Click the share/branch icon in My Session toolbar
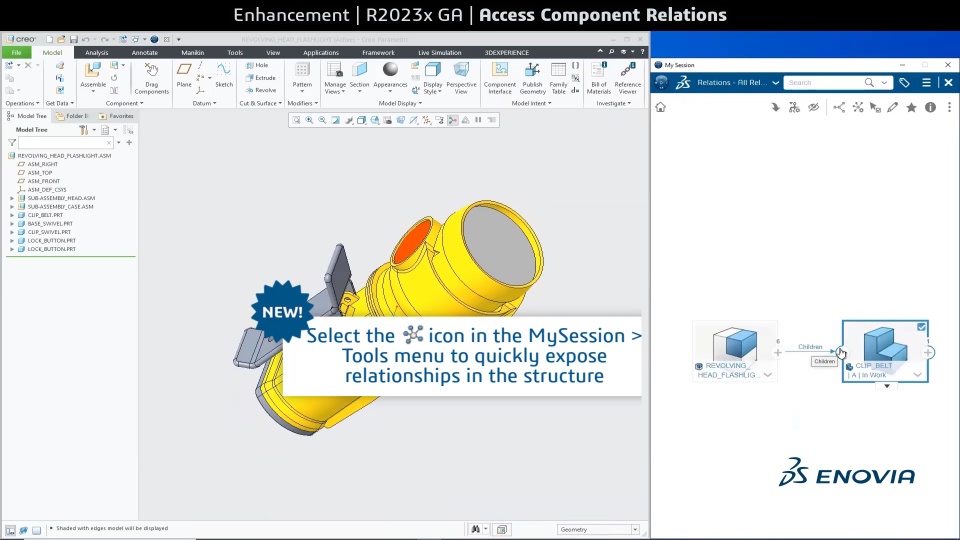The image size is (960, 540). [839, 107]
